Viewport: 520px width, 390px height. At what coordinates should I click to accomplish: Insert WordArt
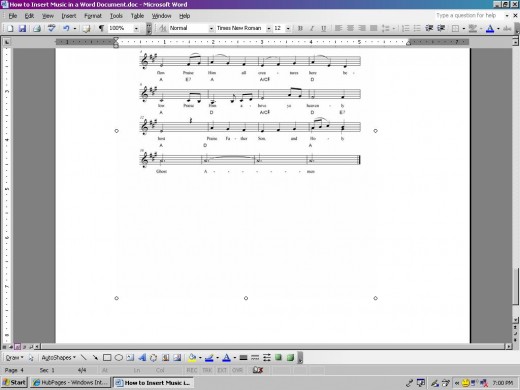point(142,358)
